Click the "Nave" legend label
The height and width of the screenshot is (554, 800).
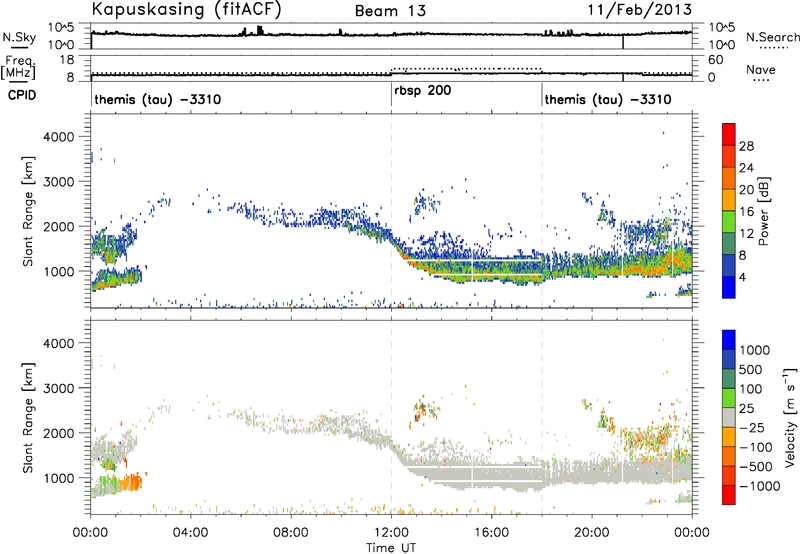coord(761,69)
